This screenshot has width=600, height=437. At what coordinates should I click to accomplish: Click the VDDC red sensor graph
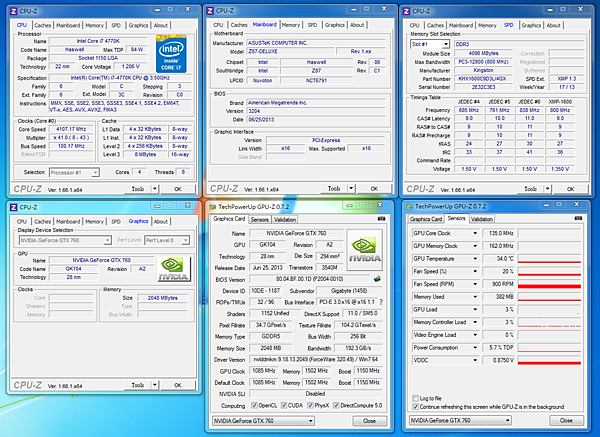pos(549,360)
